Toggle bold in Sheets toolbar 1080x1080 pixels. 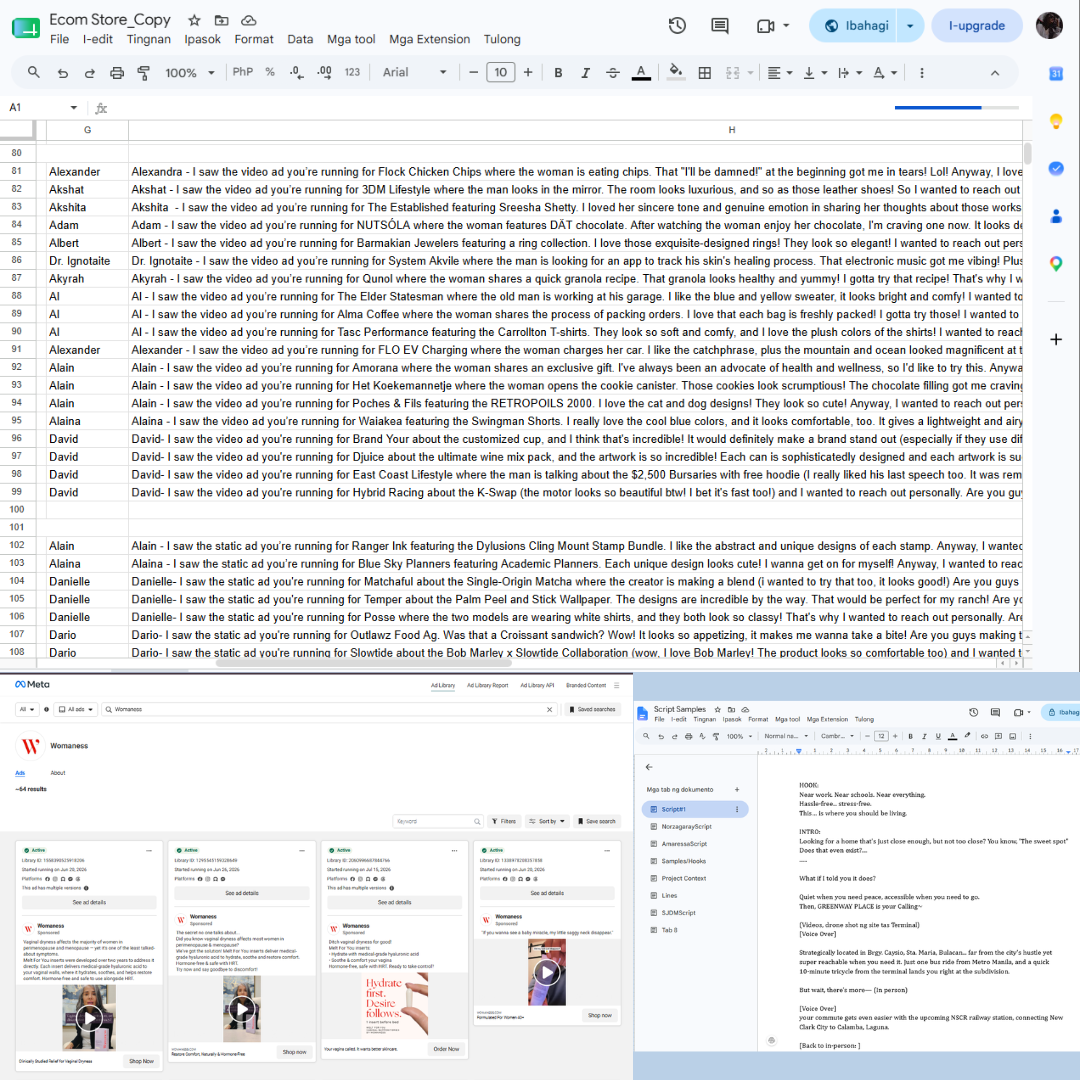click(x=558, y=72)
